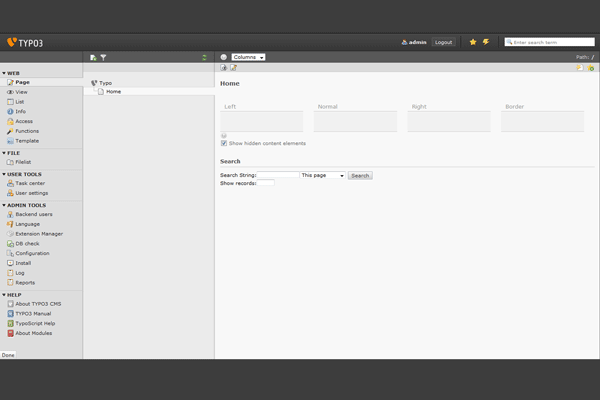Click the User settings icon

(x=10, y=193)
